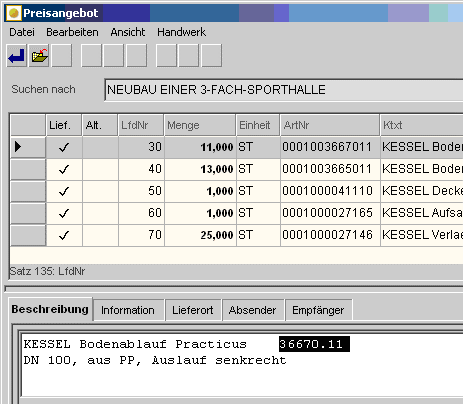Screen dimensions: 463x404
Task: Switch to the Information tab
Action: point(128,310)
